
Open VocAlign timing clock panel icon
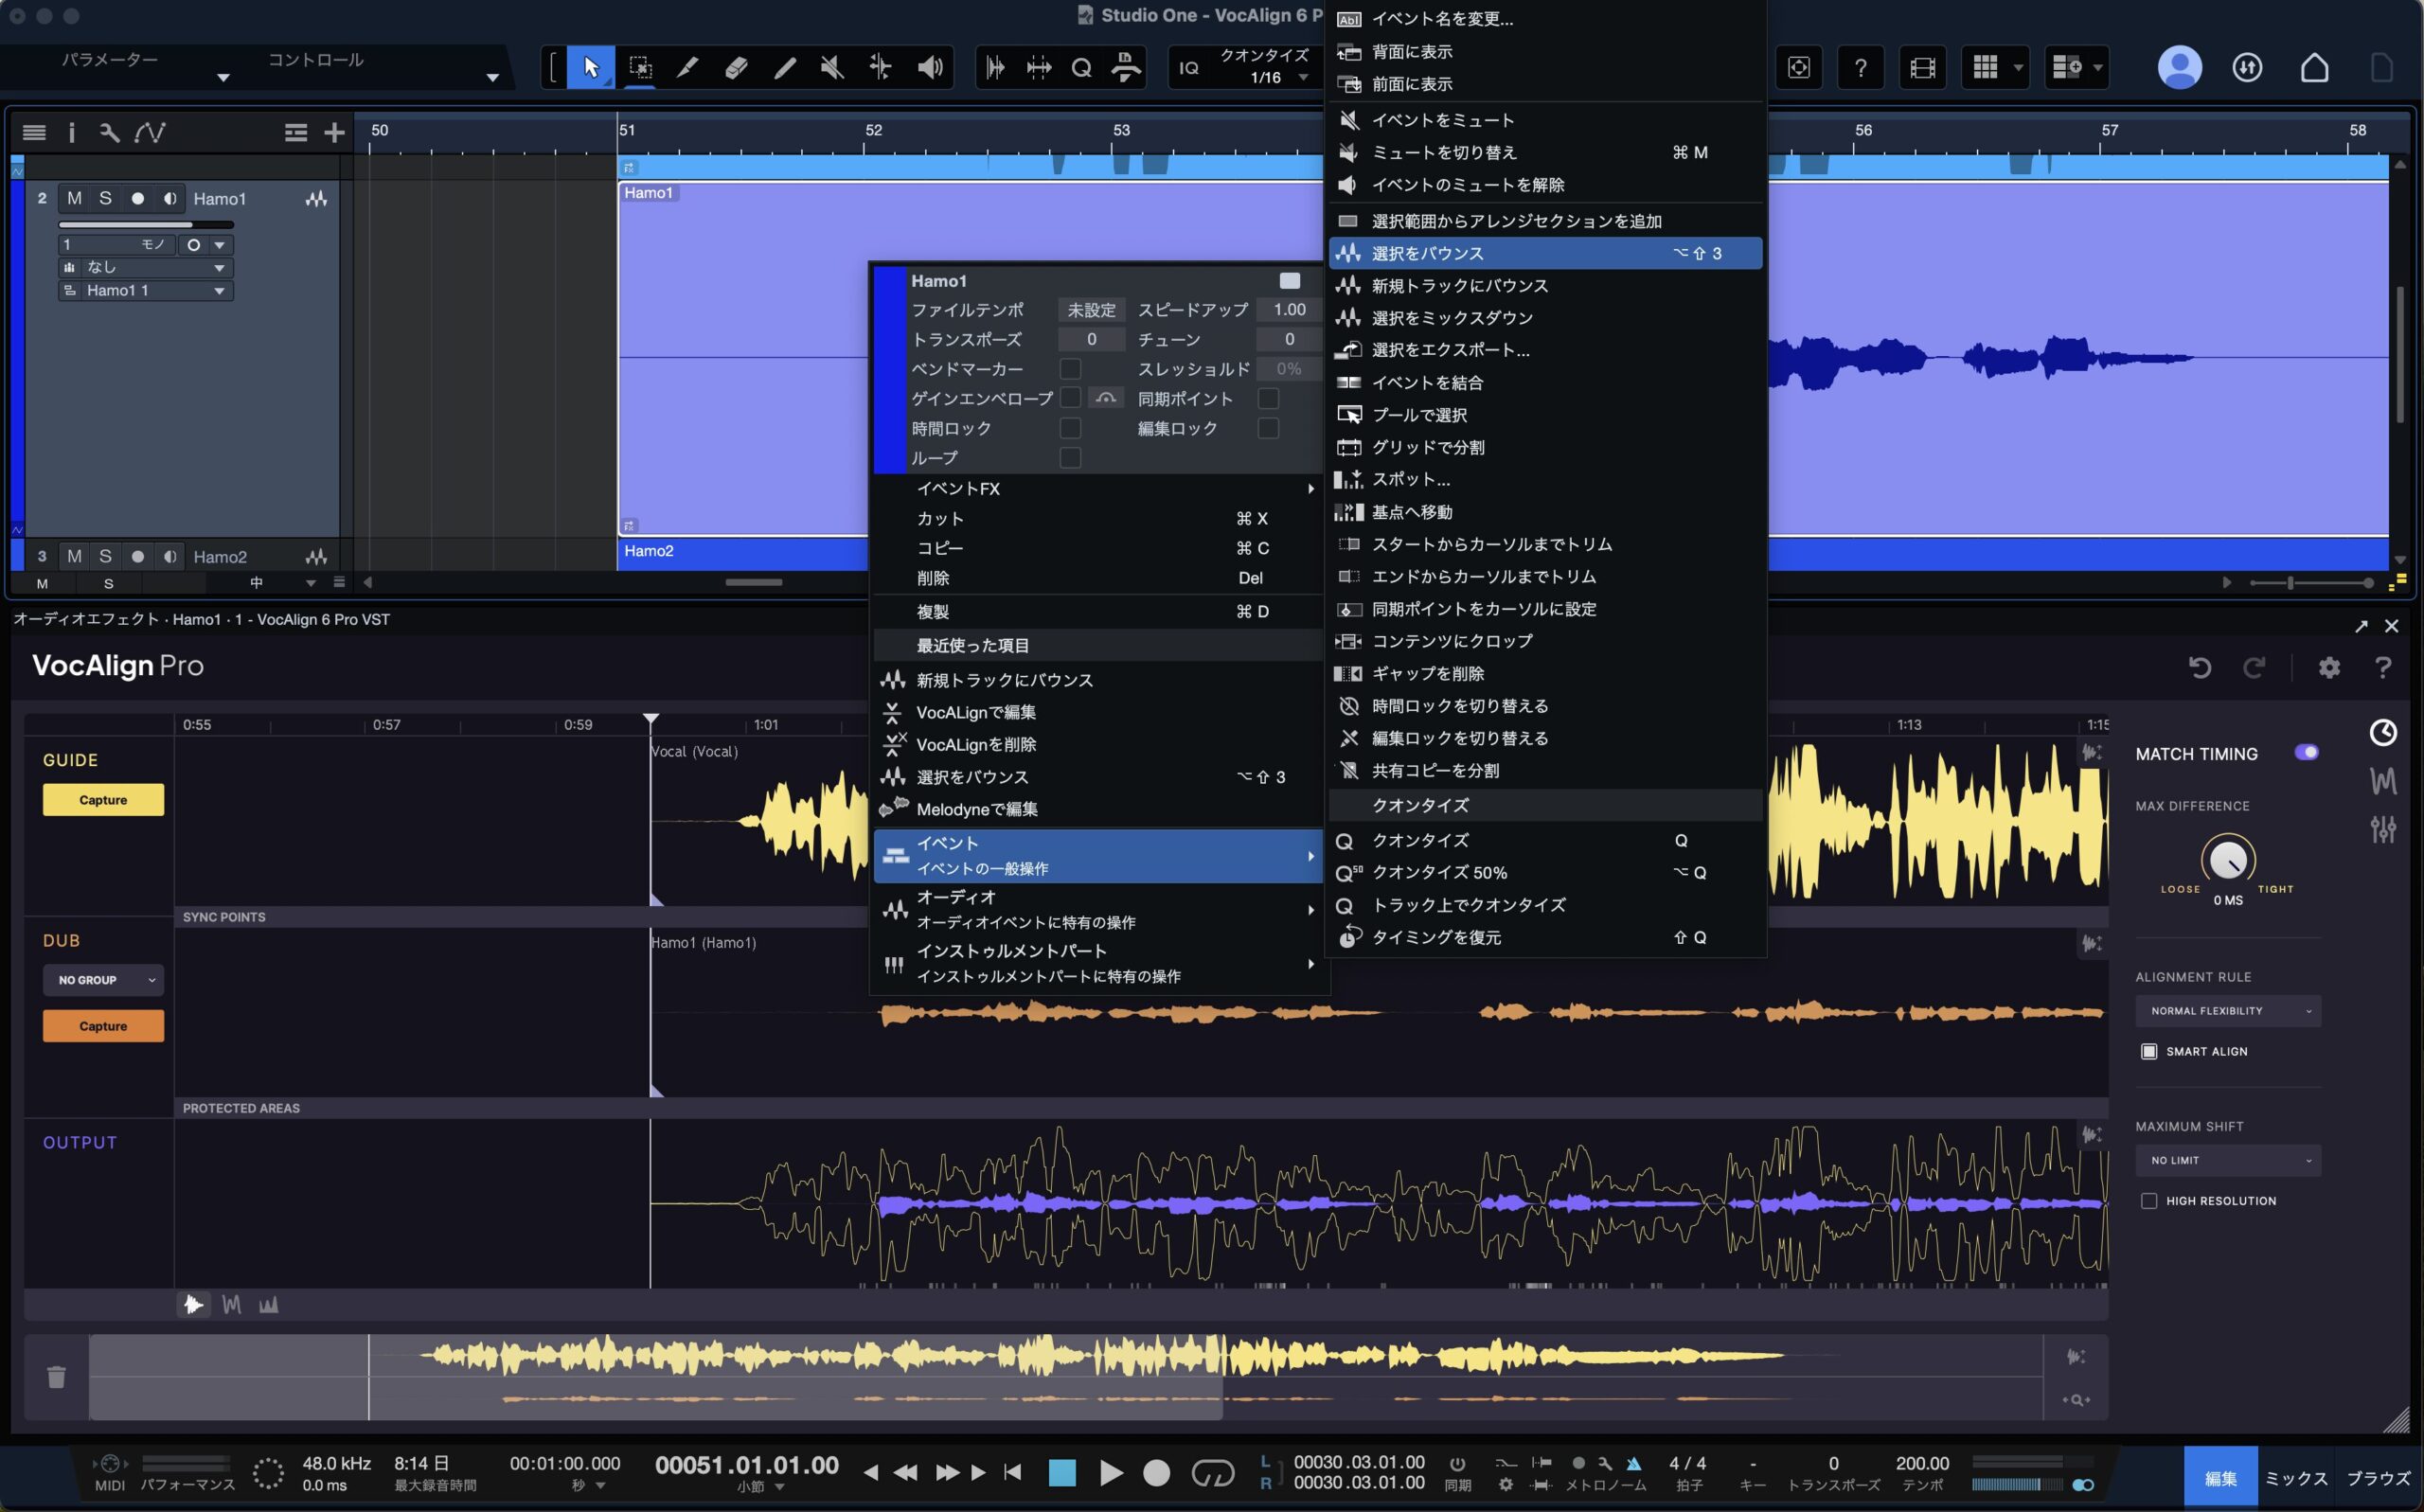(x=2383, y=733)
